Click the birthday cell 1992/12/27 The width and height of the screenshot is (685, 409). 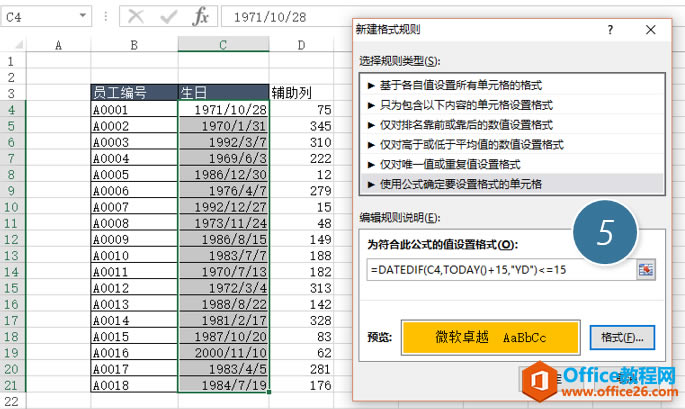pos(223,207)
